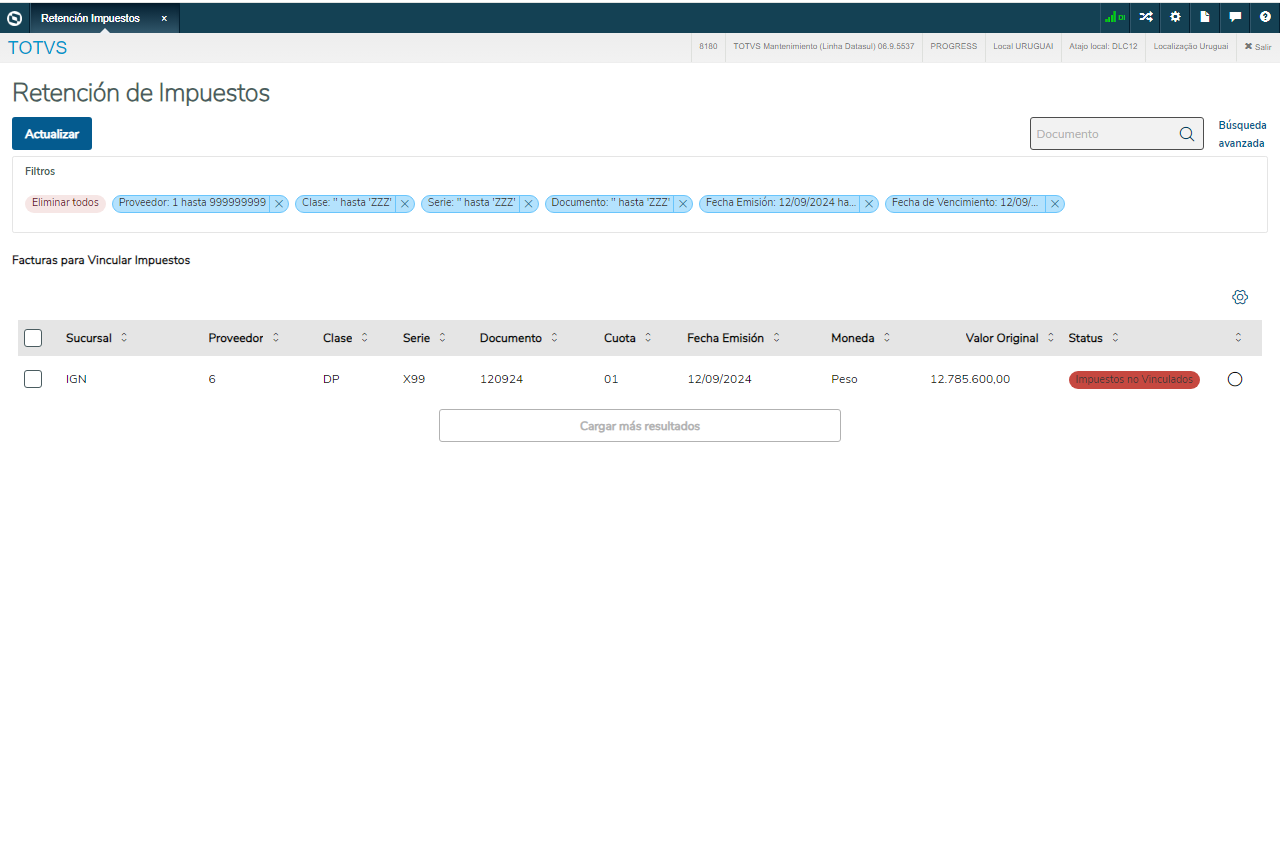Open the help question mark icon
This screenshot has width=1280, height=864.
pyautogui.click(x=1265, y=17)
